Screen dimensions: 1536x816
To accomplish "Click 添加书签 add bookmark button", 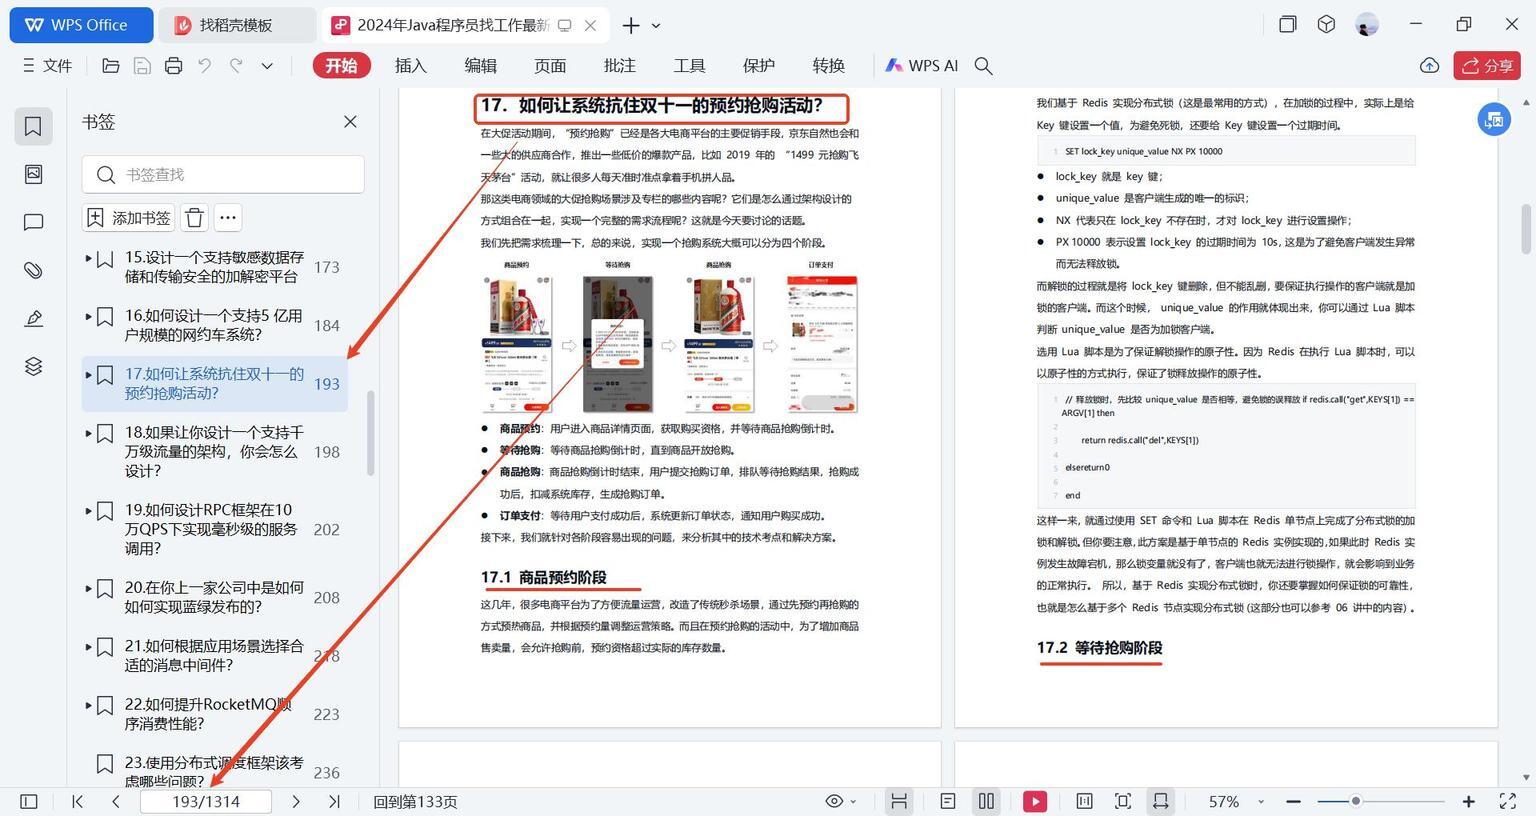I will [129, 218].
